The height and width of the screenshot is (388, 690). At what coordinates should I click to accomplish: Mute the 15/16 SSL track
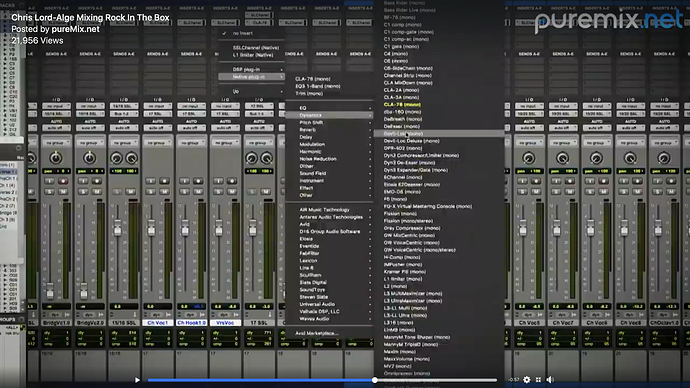coord(131,191)
